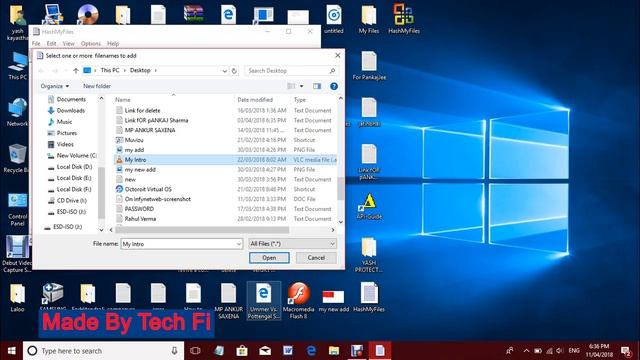
Task: Select the For Pankajee desktop file
Action: click(369, 65)
